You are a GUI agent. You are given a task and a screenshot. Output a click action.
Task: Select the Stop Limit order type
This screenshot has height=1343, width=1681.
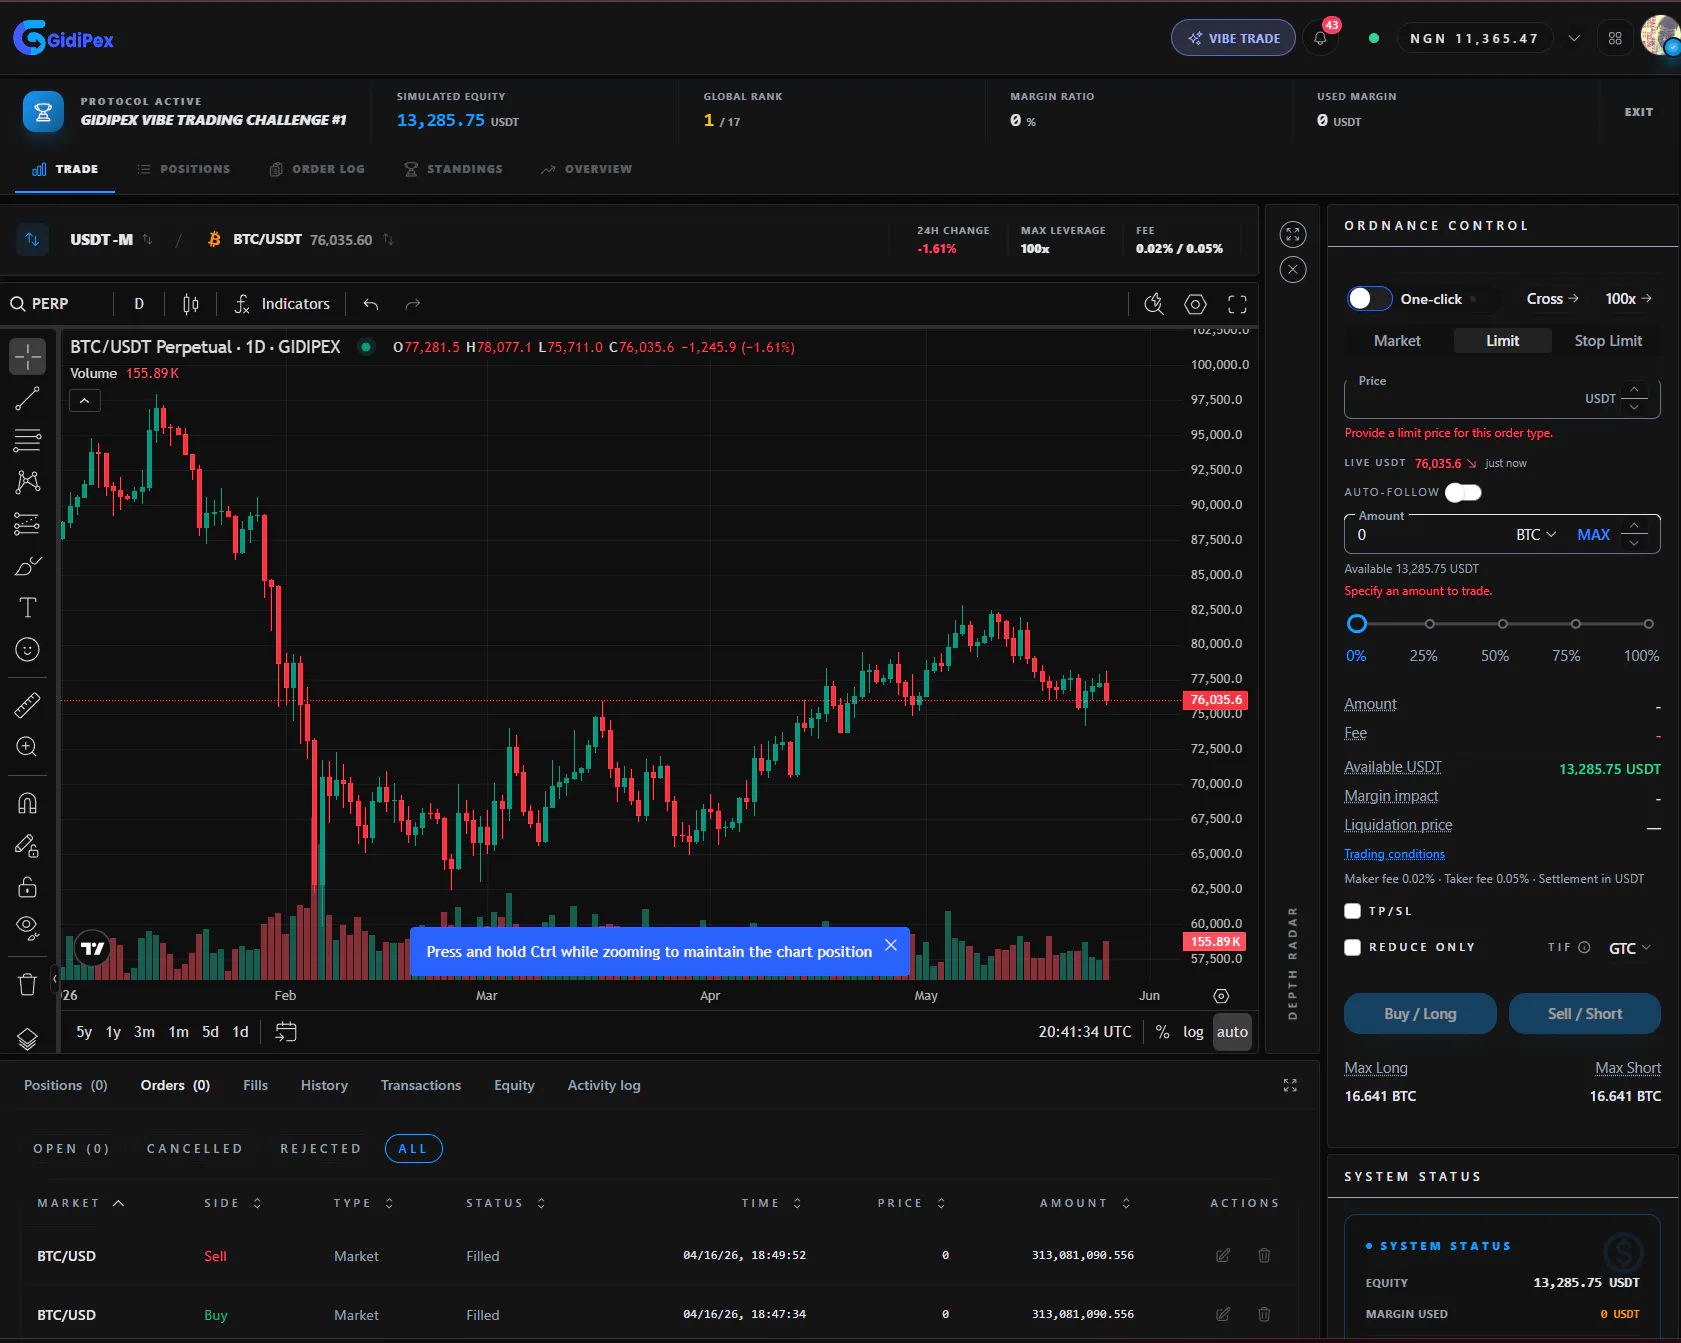[1608, 341]
